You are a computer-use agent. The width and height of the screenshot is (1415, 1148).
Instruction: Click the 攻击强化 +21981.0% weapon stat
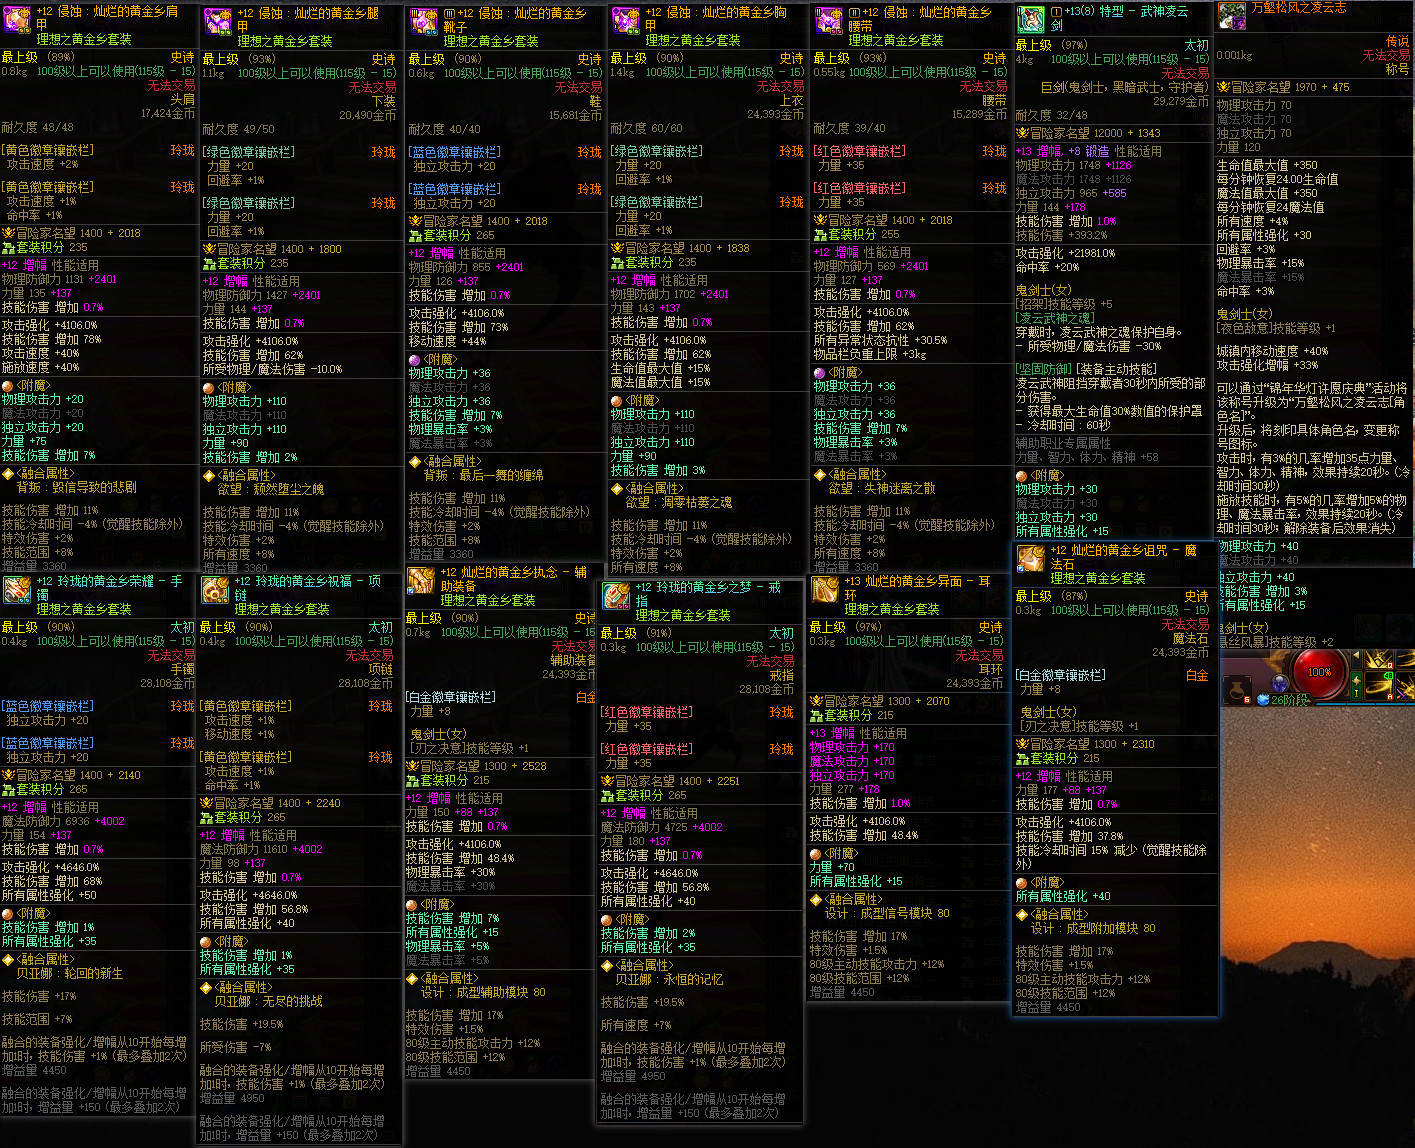[x=1066, y=254]
